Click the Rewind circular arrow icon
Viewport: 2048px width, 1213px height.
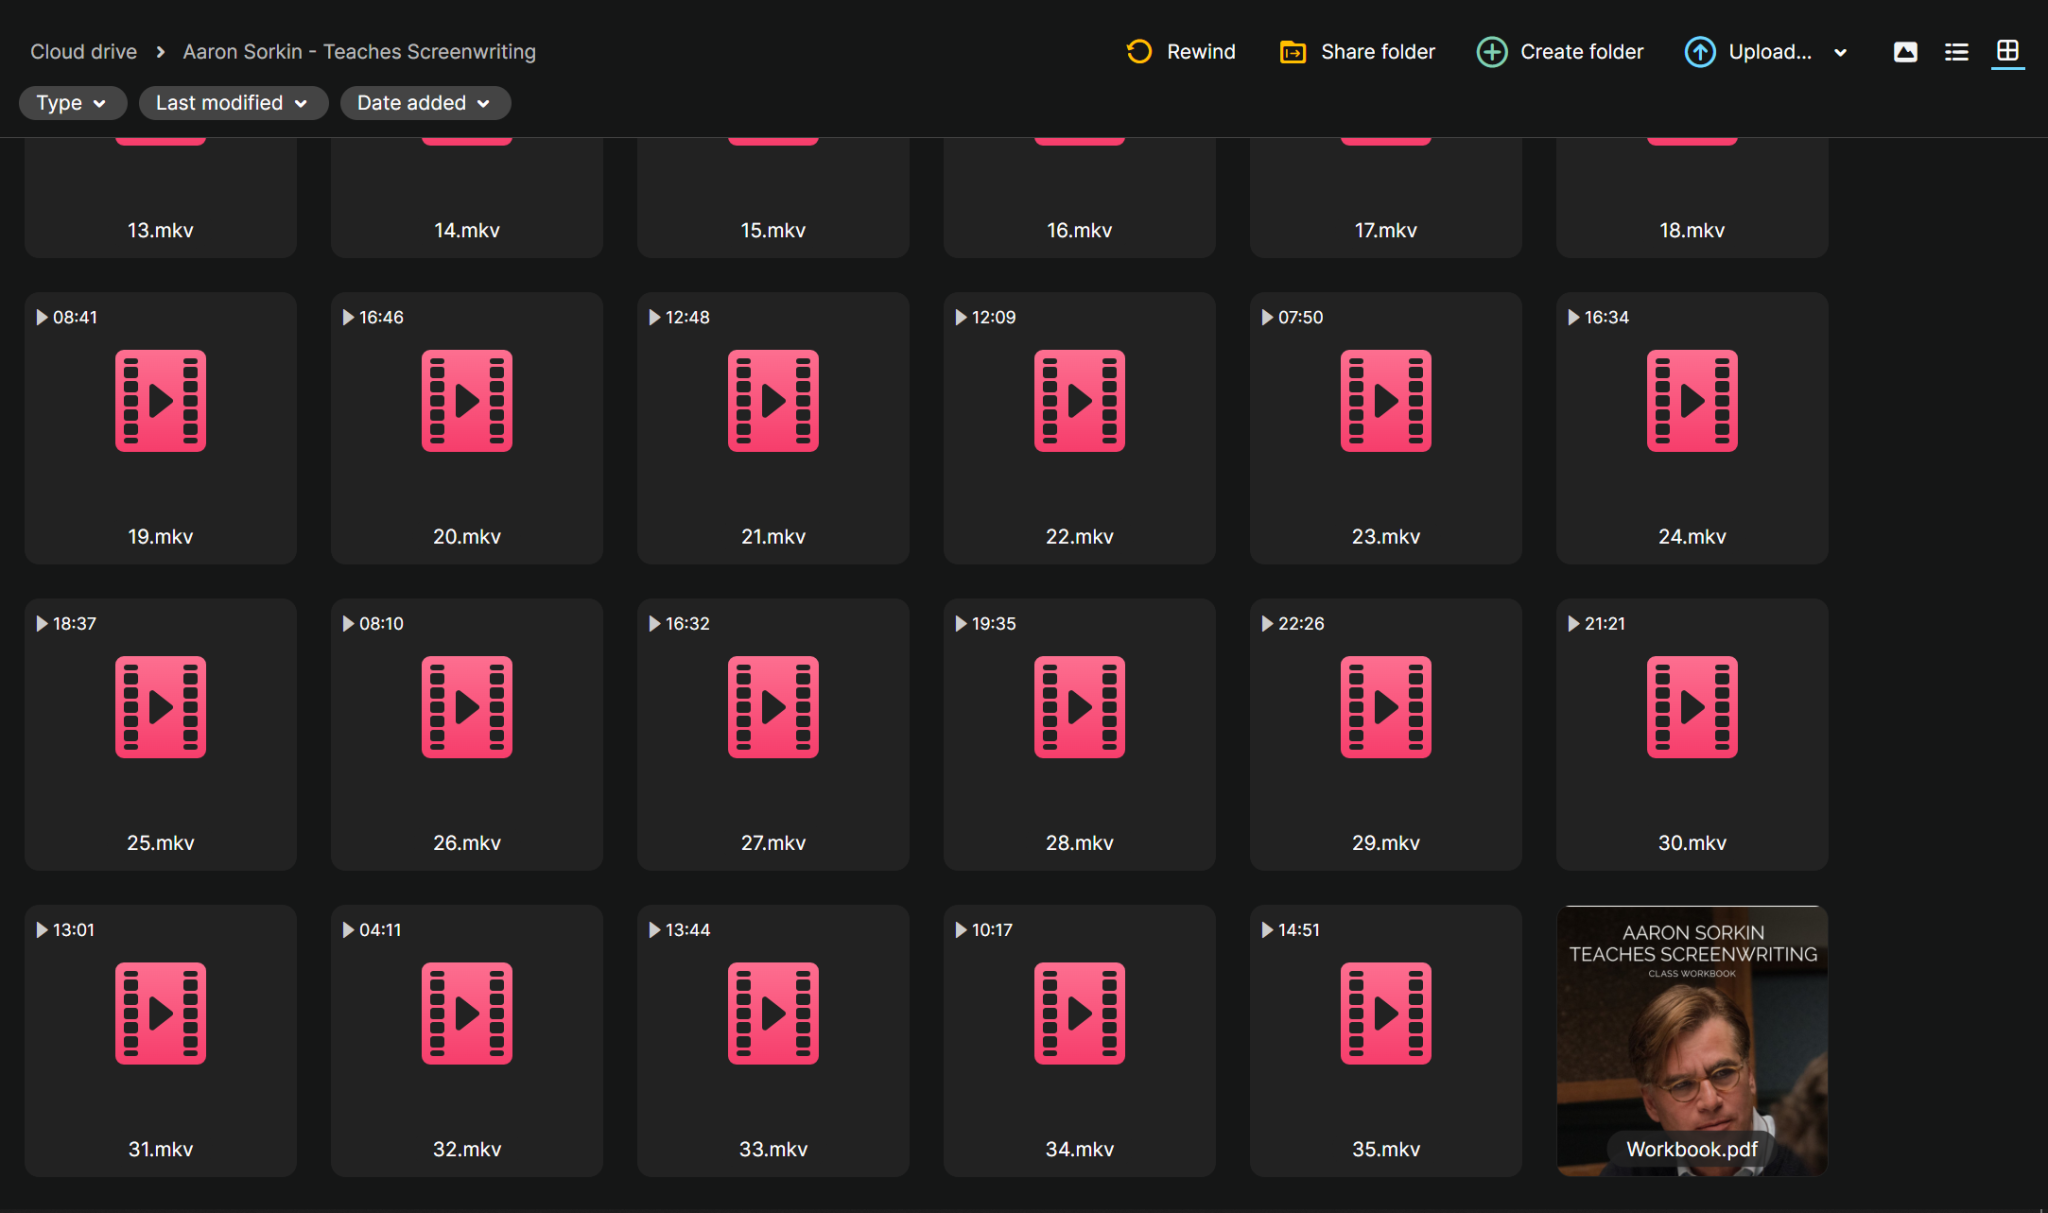point(1139,51)
